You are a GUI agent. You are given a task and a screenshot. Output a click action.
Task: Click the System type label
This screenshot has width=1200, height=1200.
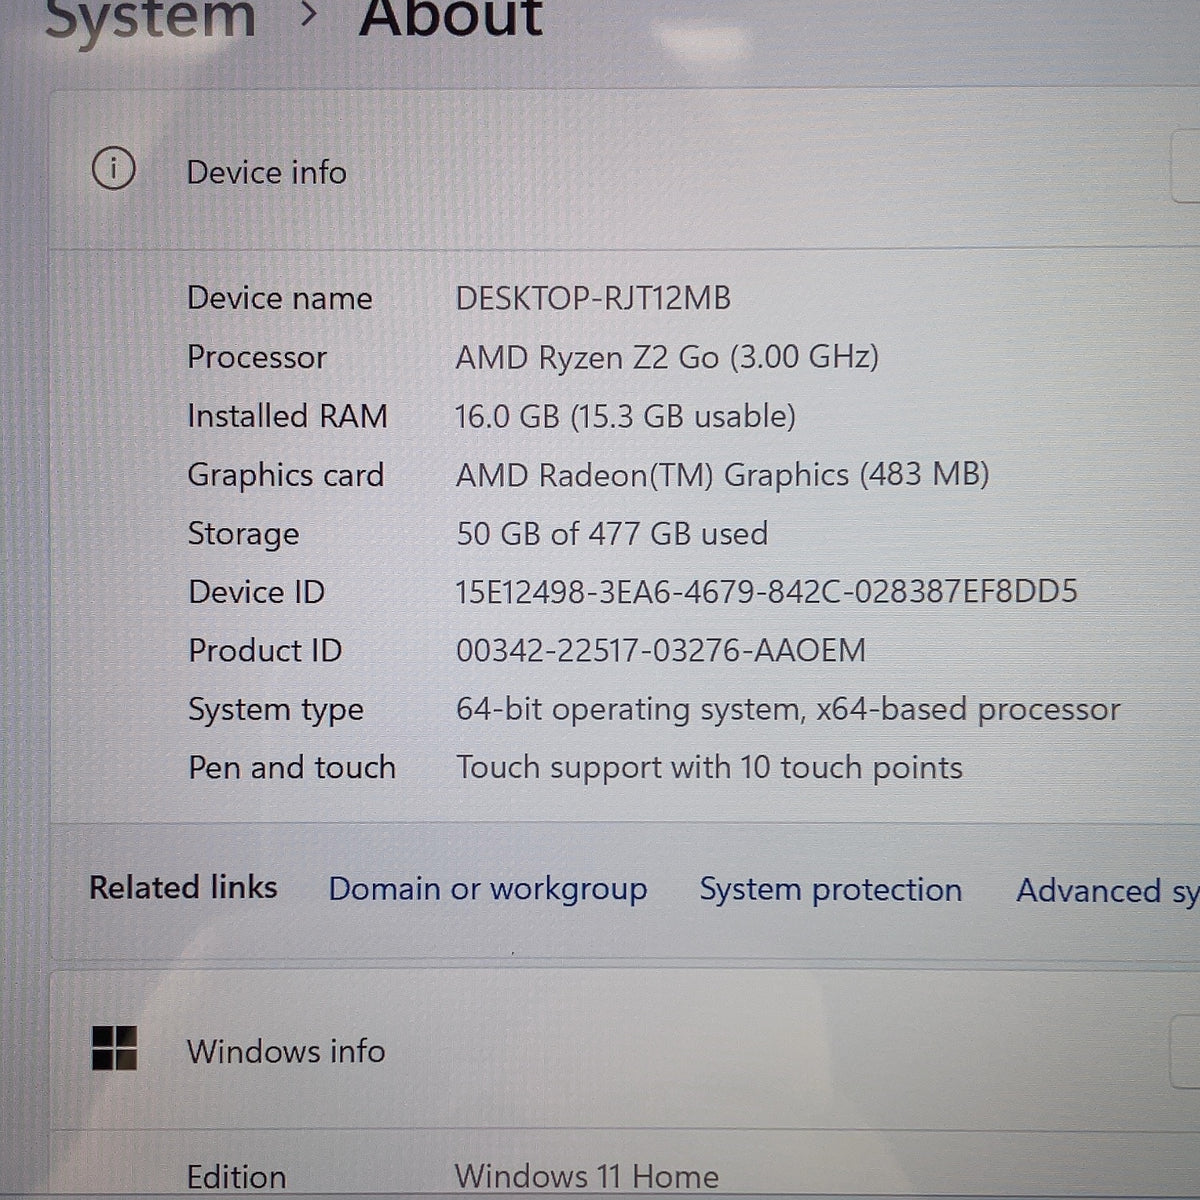276,710
